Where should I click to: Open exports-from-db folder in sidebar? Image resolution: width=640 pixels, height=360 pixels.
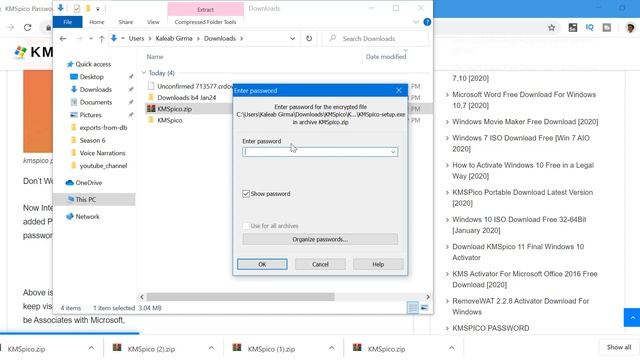tap(103, 127)
